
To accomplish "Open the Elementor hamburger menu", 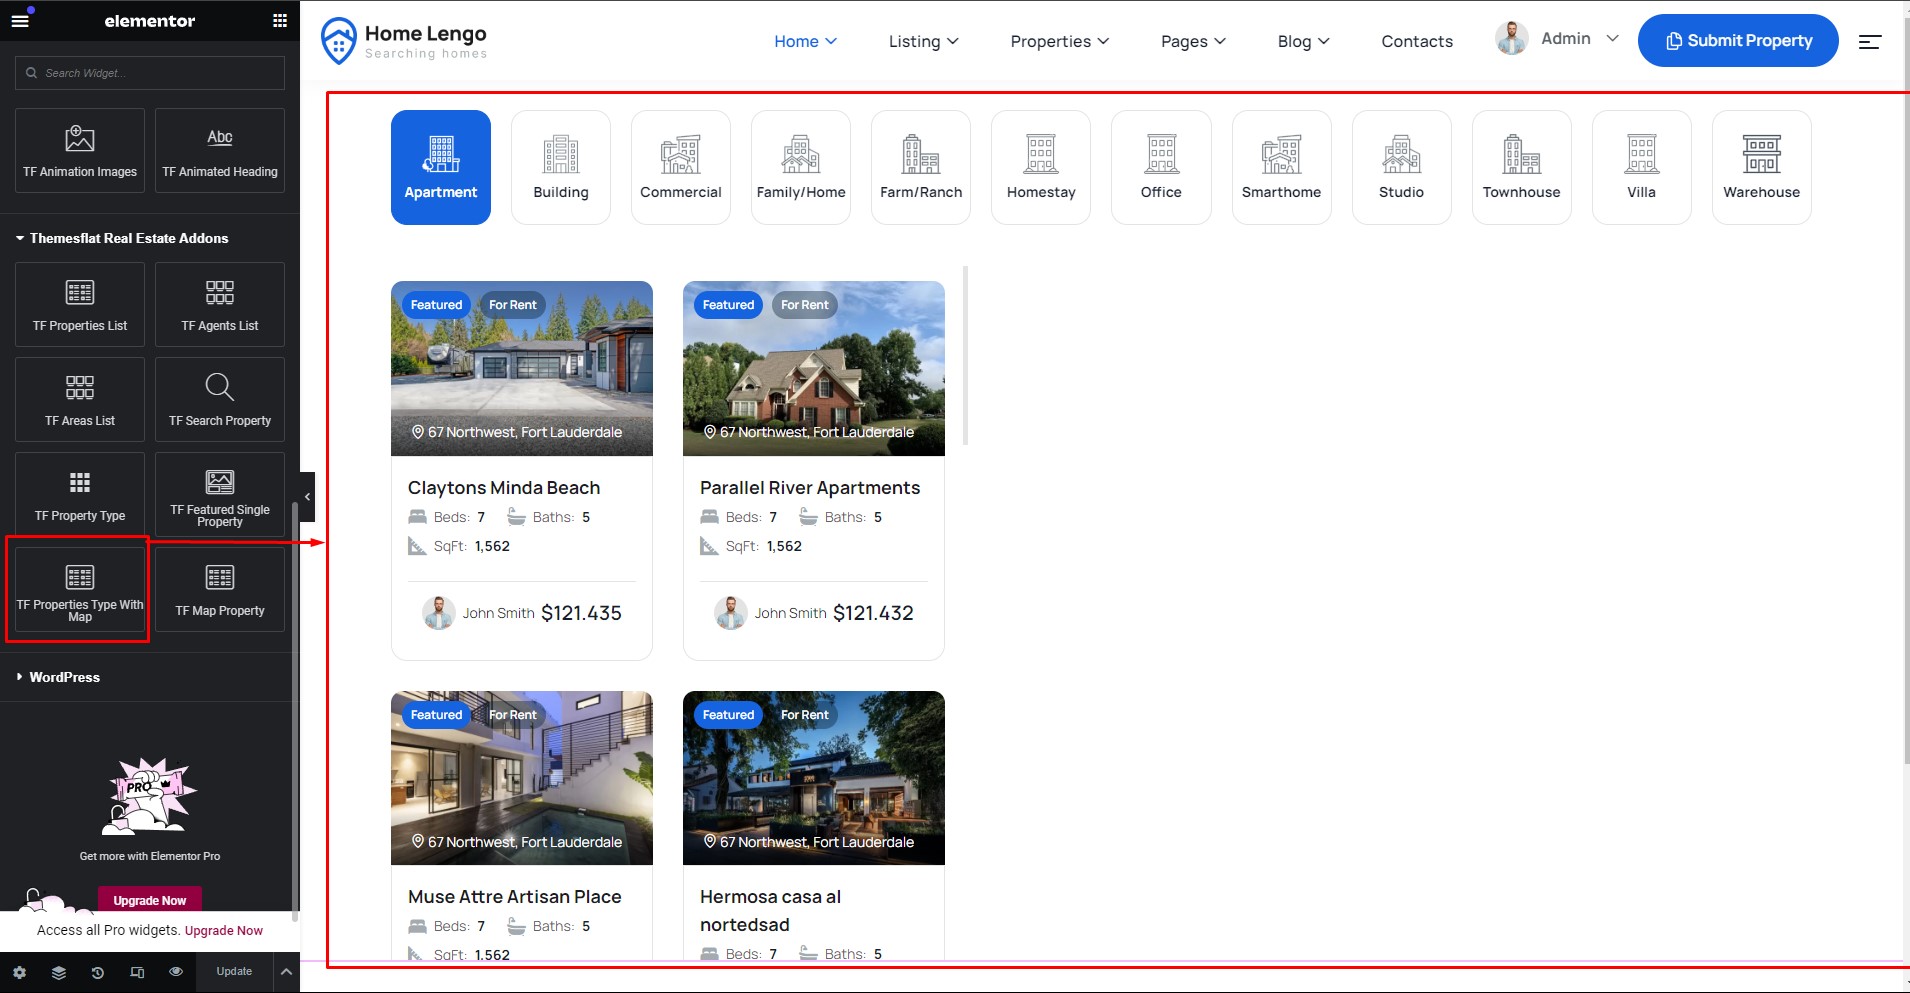I will pos(20,20).
